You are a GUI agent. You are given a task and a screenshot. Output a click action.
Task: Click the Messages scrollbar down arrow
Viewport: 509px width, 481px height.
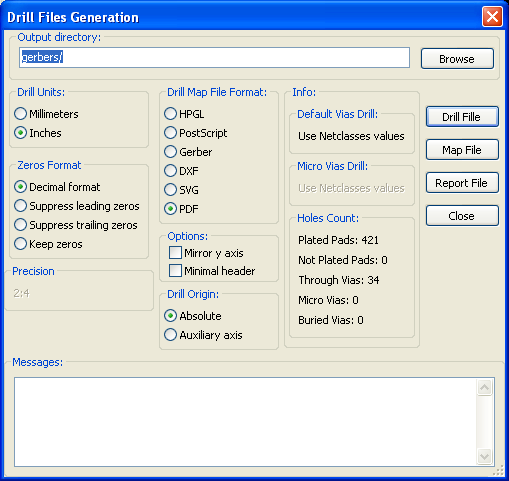484,456
